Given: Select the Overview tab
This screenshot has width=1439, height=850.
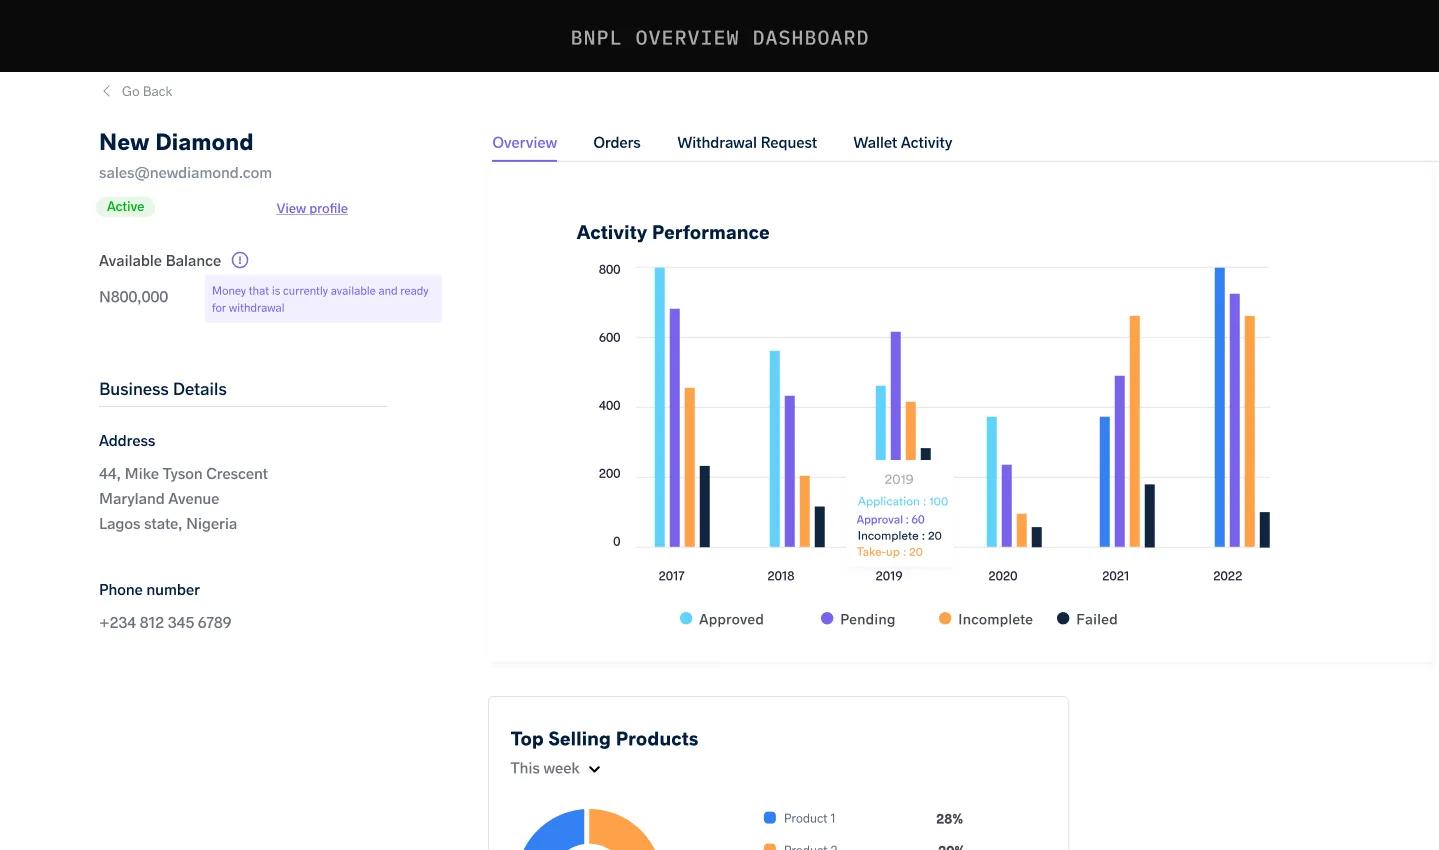Looking at the screenshot, I should tap(524, 142).
